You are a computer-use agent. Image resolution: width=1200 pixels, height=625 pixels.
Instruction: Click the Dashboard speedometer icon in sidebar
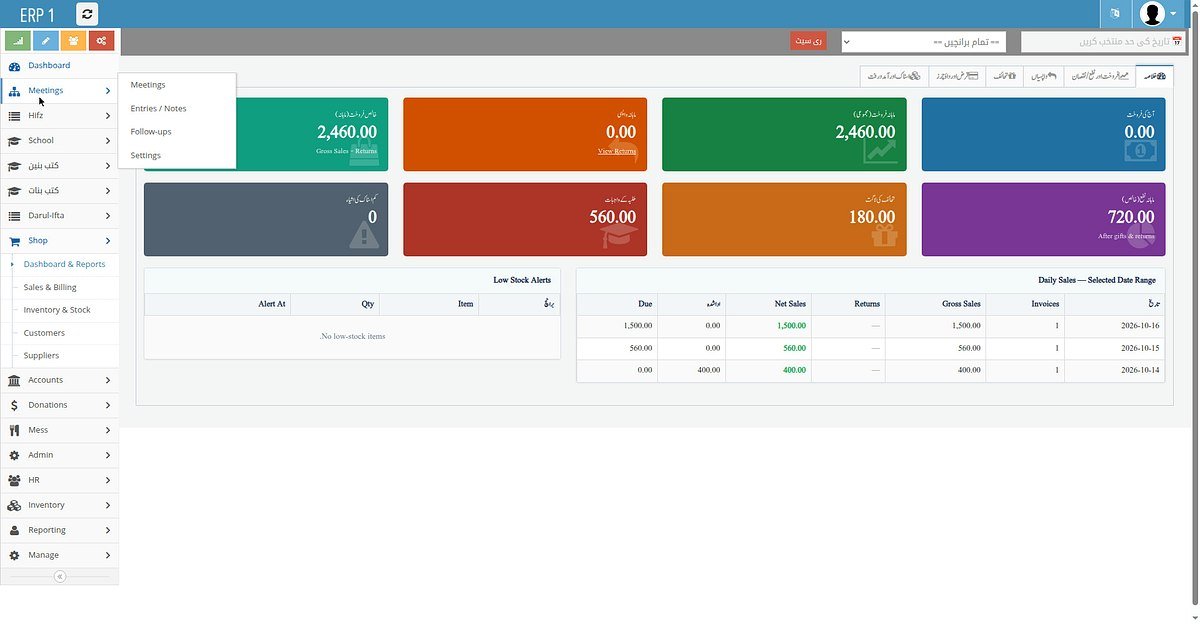point(14,66)
